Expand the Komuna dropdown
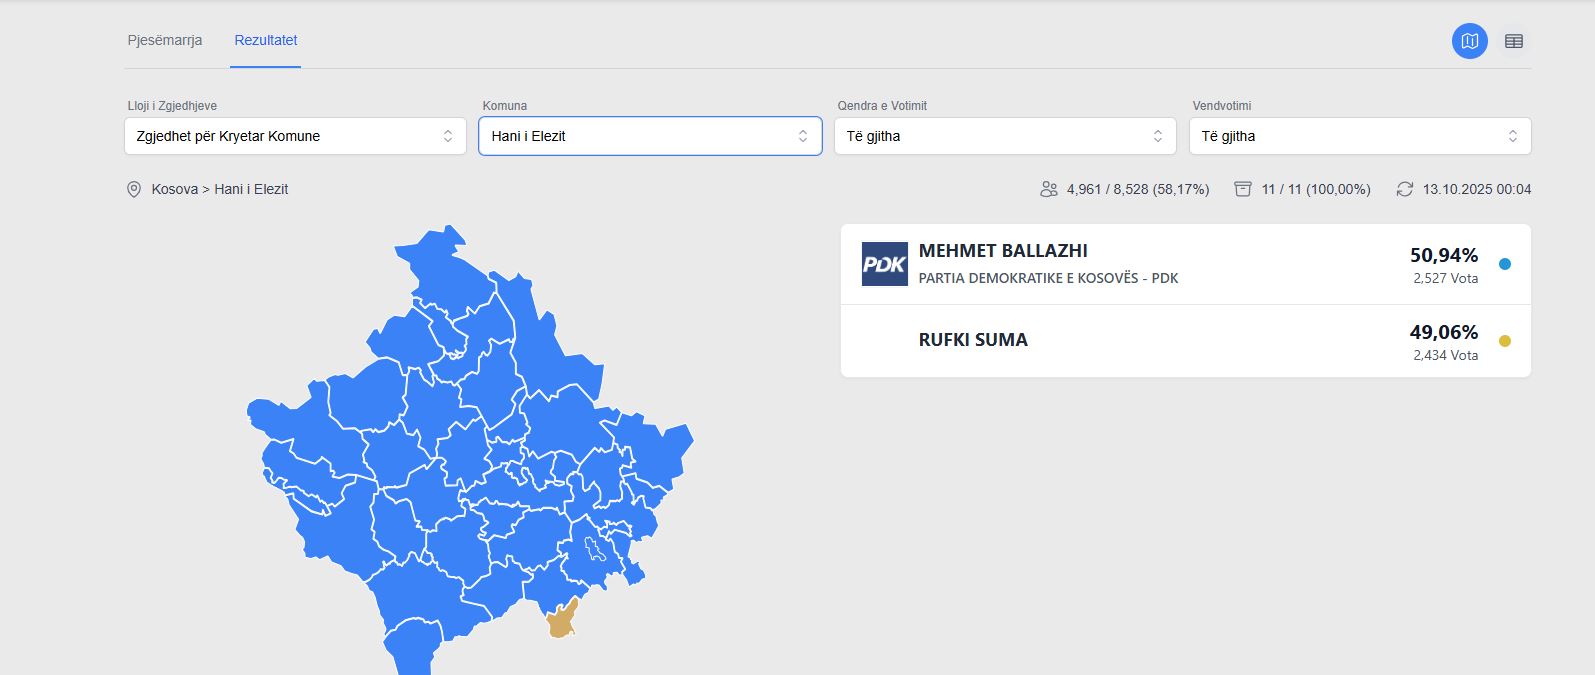 pyautogui.click(x=650, y=136)
